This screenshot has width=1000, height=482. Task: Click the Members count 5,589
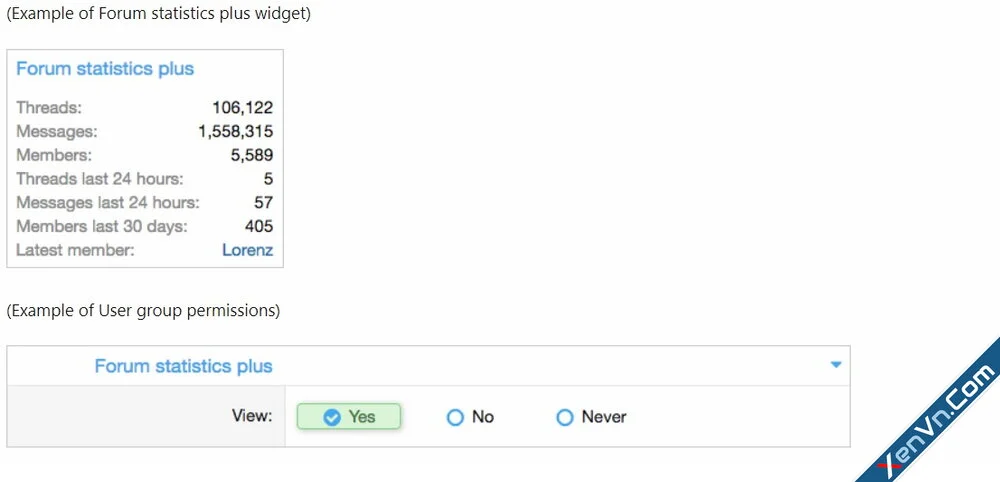(252, 155)
